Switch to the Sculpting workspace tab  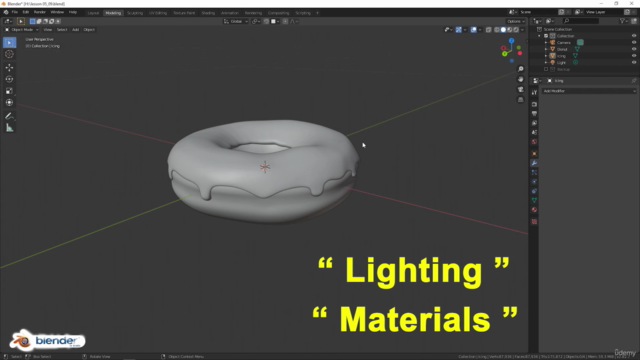point(135,13)
